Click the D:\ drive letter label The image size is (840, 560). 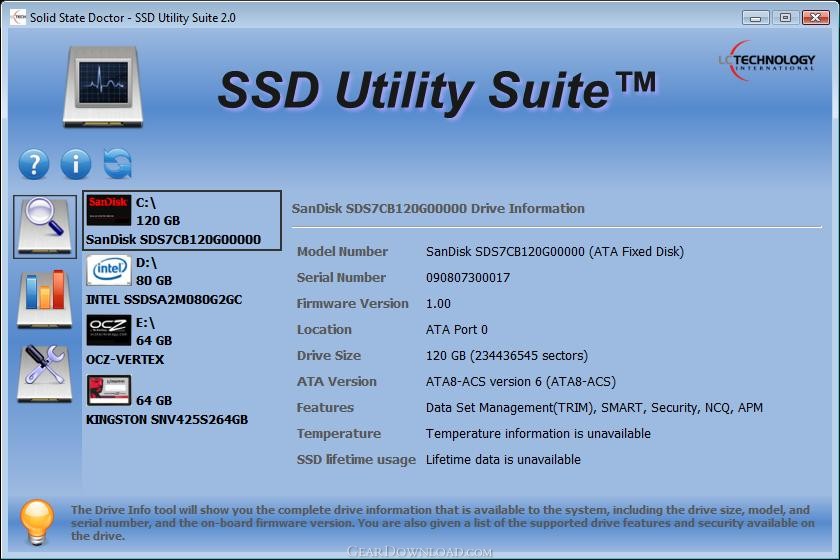click(x=146, y=263)
